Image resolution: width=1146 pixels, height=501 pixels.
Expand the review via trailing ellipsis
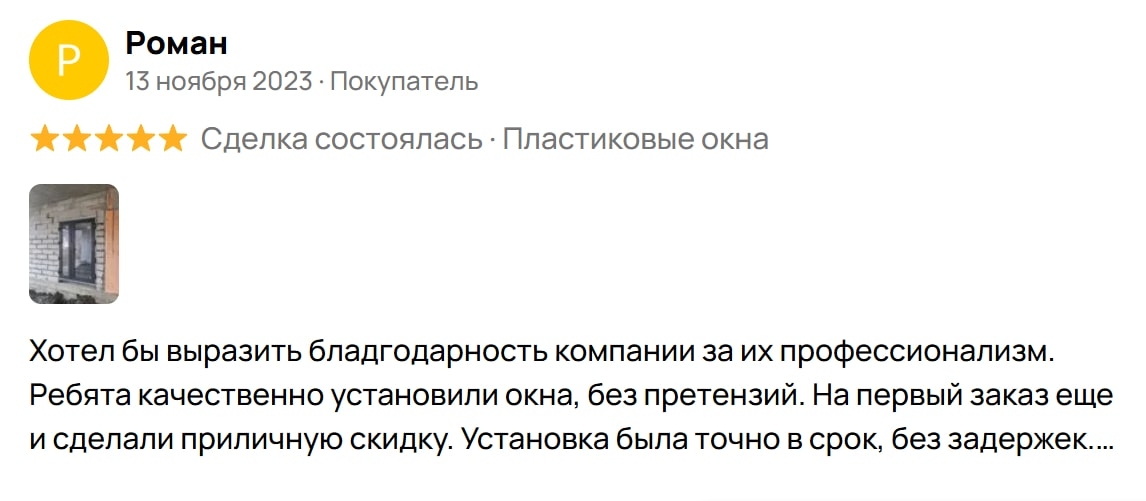click(x=1103, y=442)
